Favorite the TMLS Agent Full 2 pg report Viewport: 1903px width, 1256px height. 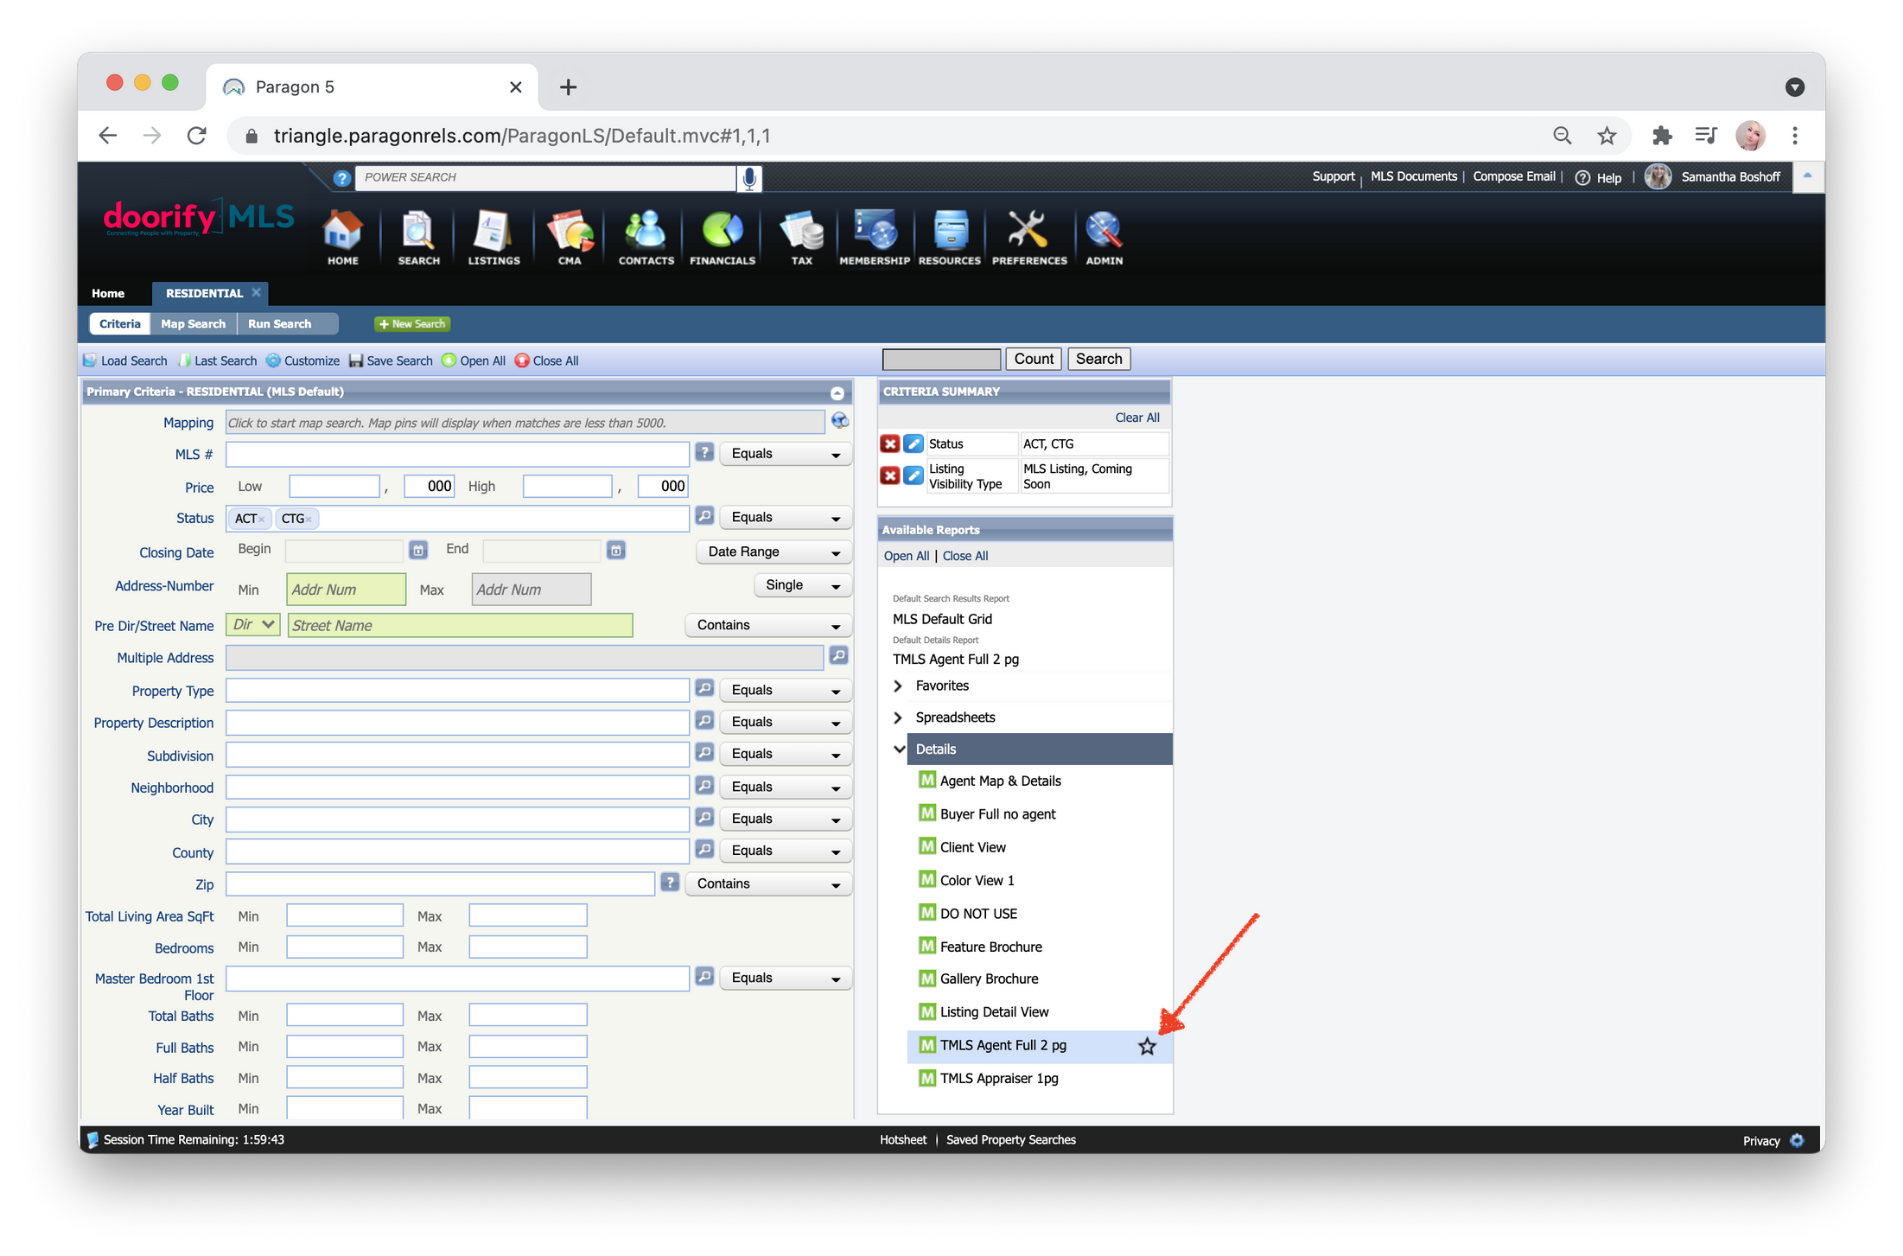[1147, 1046]
